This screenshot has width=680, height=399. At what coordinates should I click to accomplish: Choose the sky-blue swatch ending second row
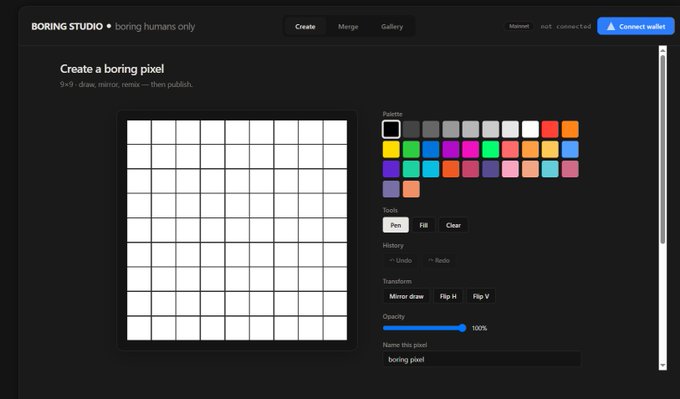(570, 149)
